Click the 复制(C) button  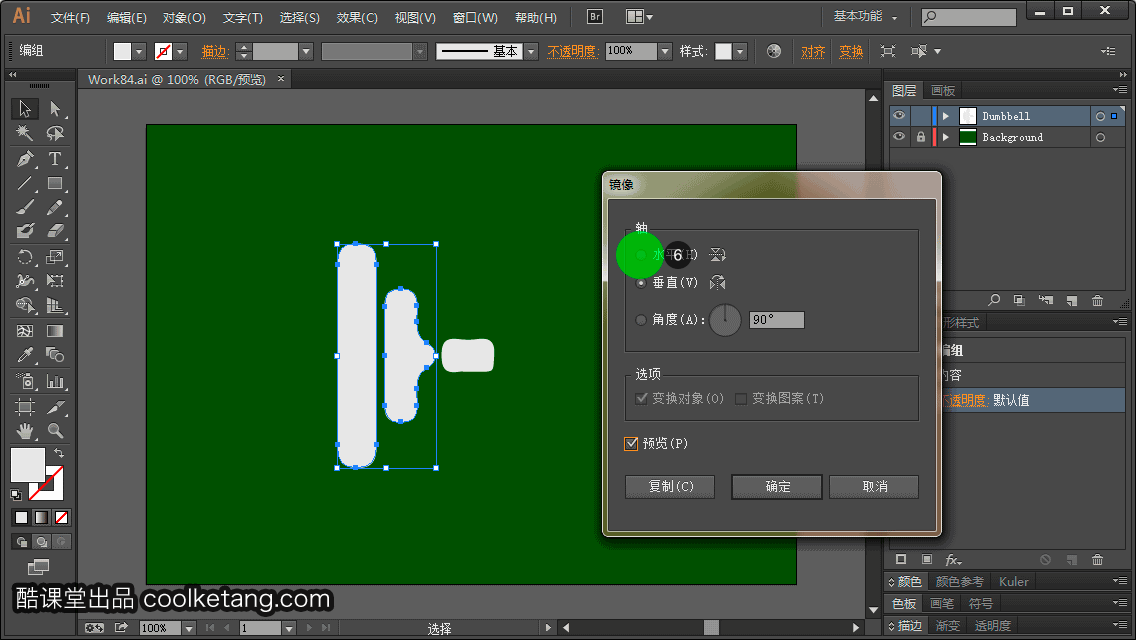click(670, 486)
